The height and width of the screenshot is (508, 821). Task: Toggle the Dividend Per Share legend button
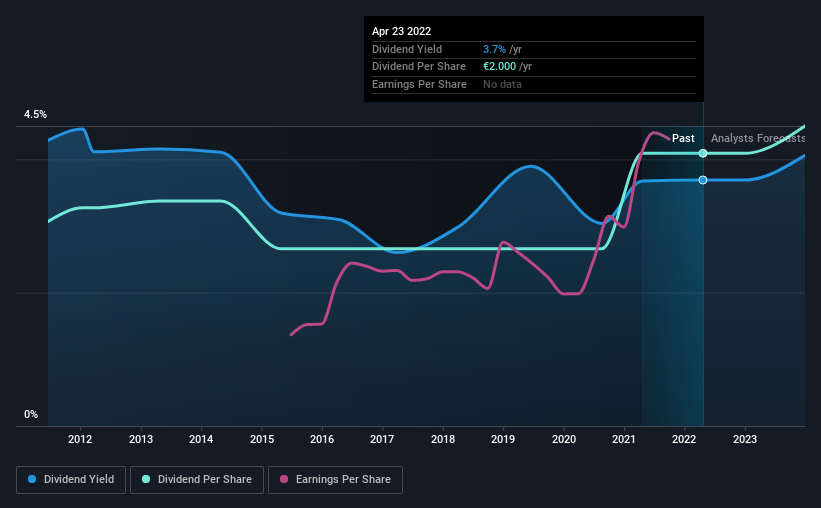[197, 480]
